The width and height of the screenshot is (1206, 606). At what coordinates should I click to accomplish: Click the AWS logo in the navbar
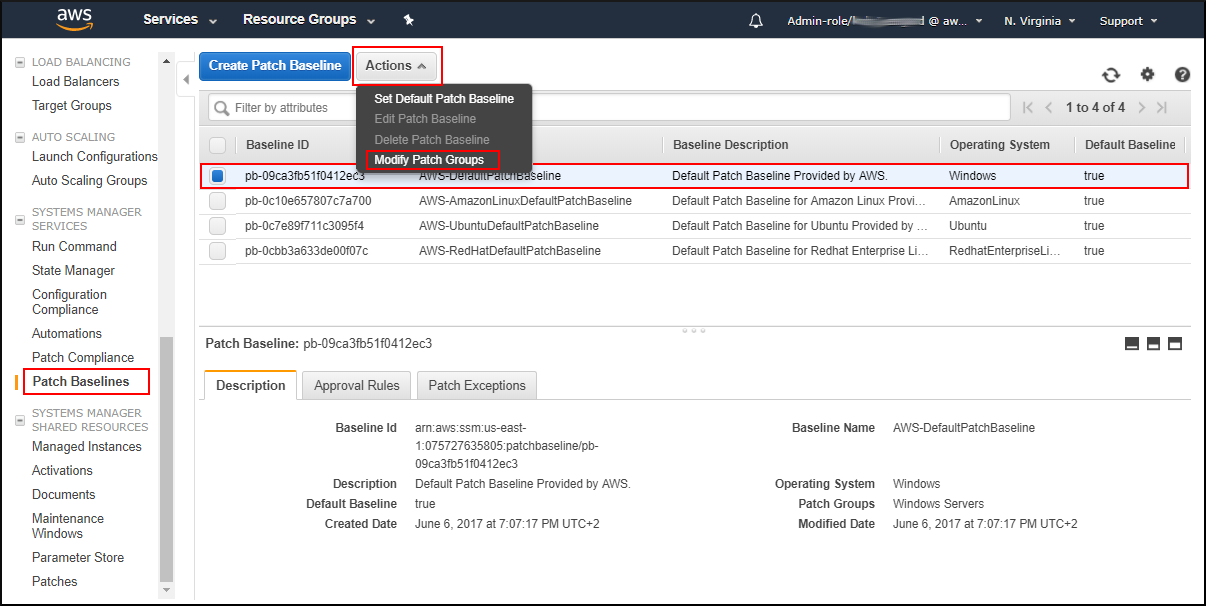point(74,19)
